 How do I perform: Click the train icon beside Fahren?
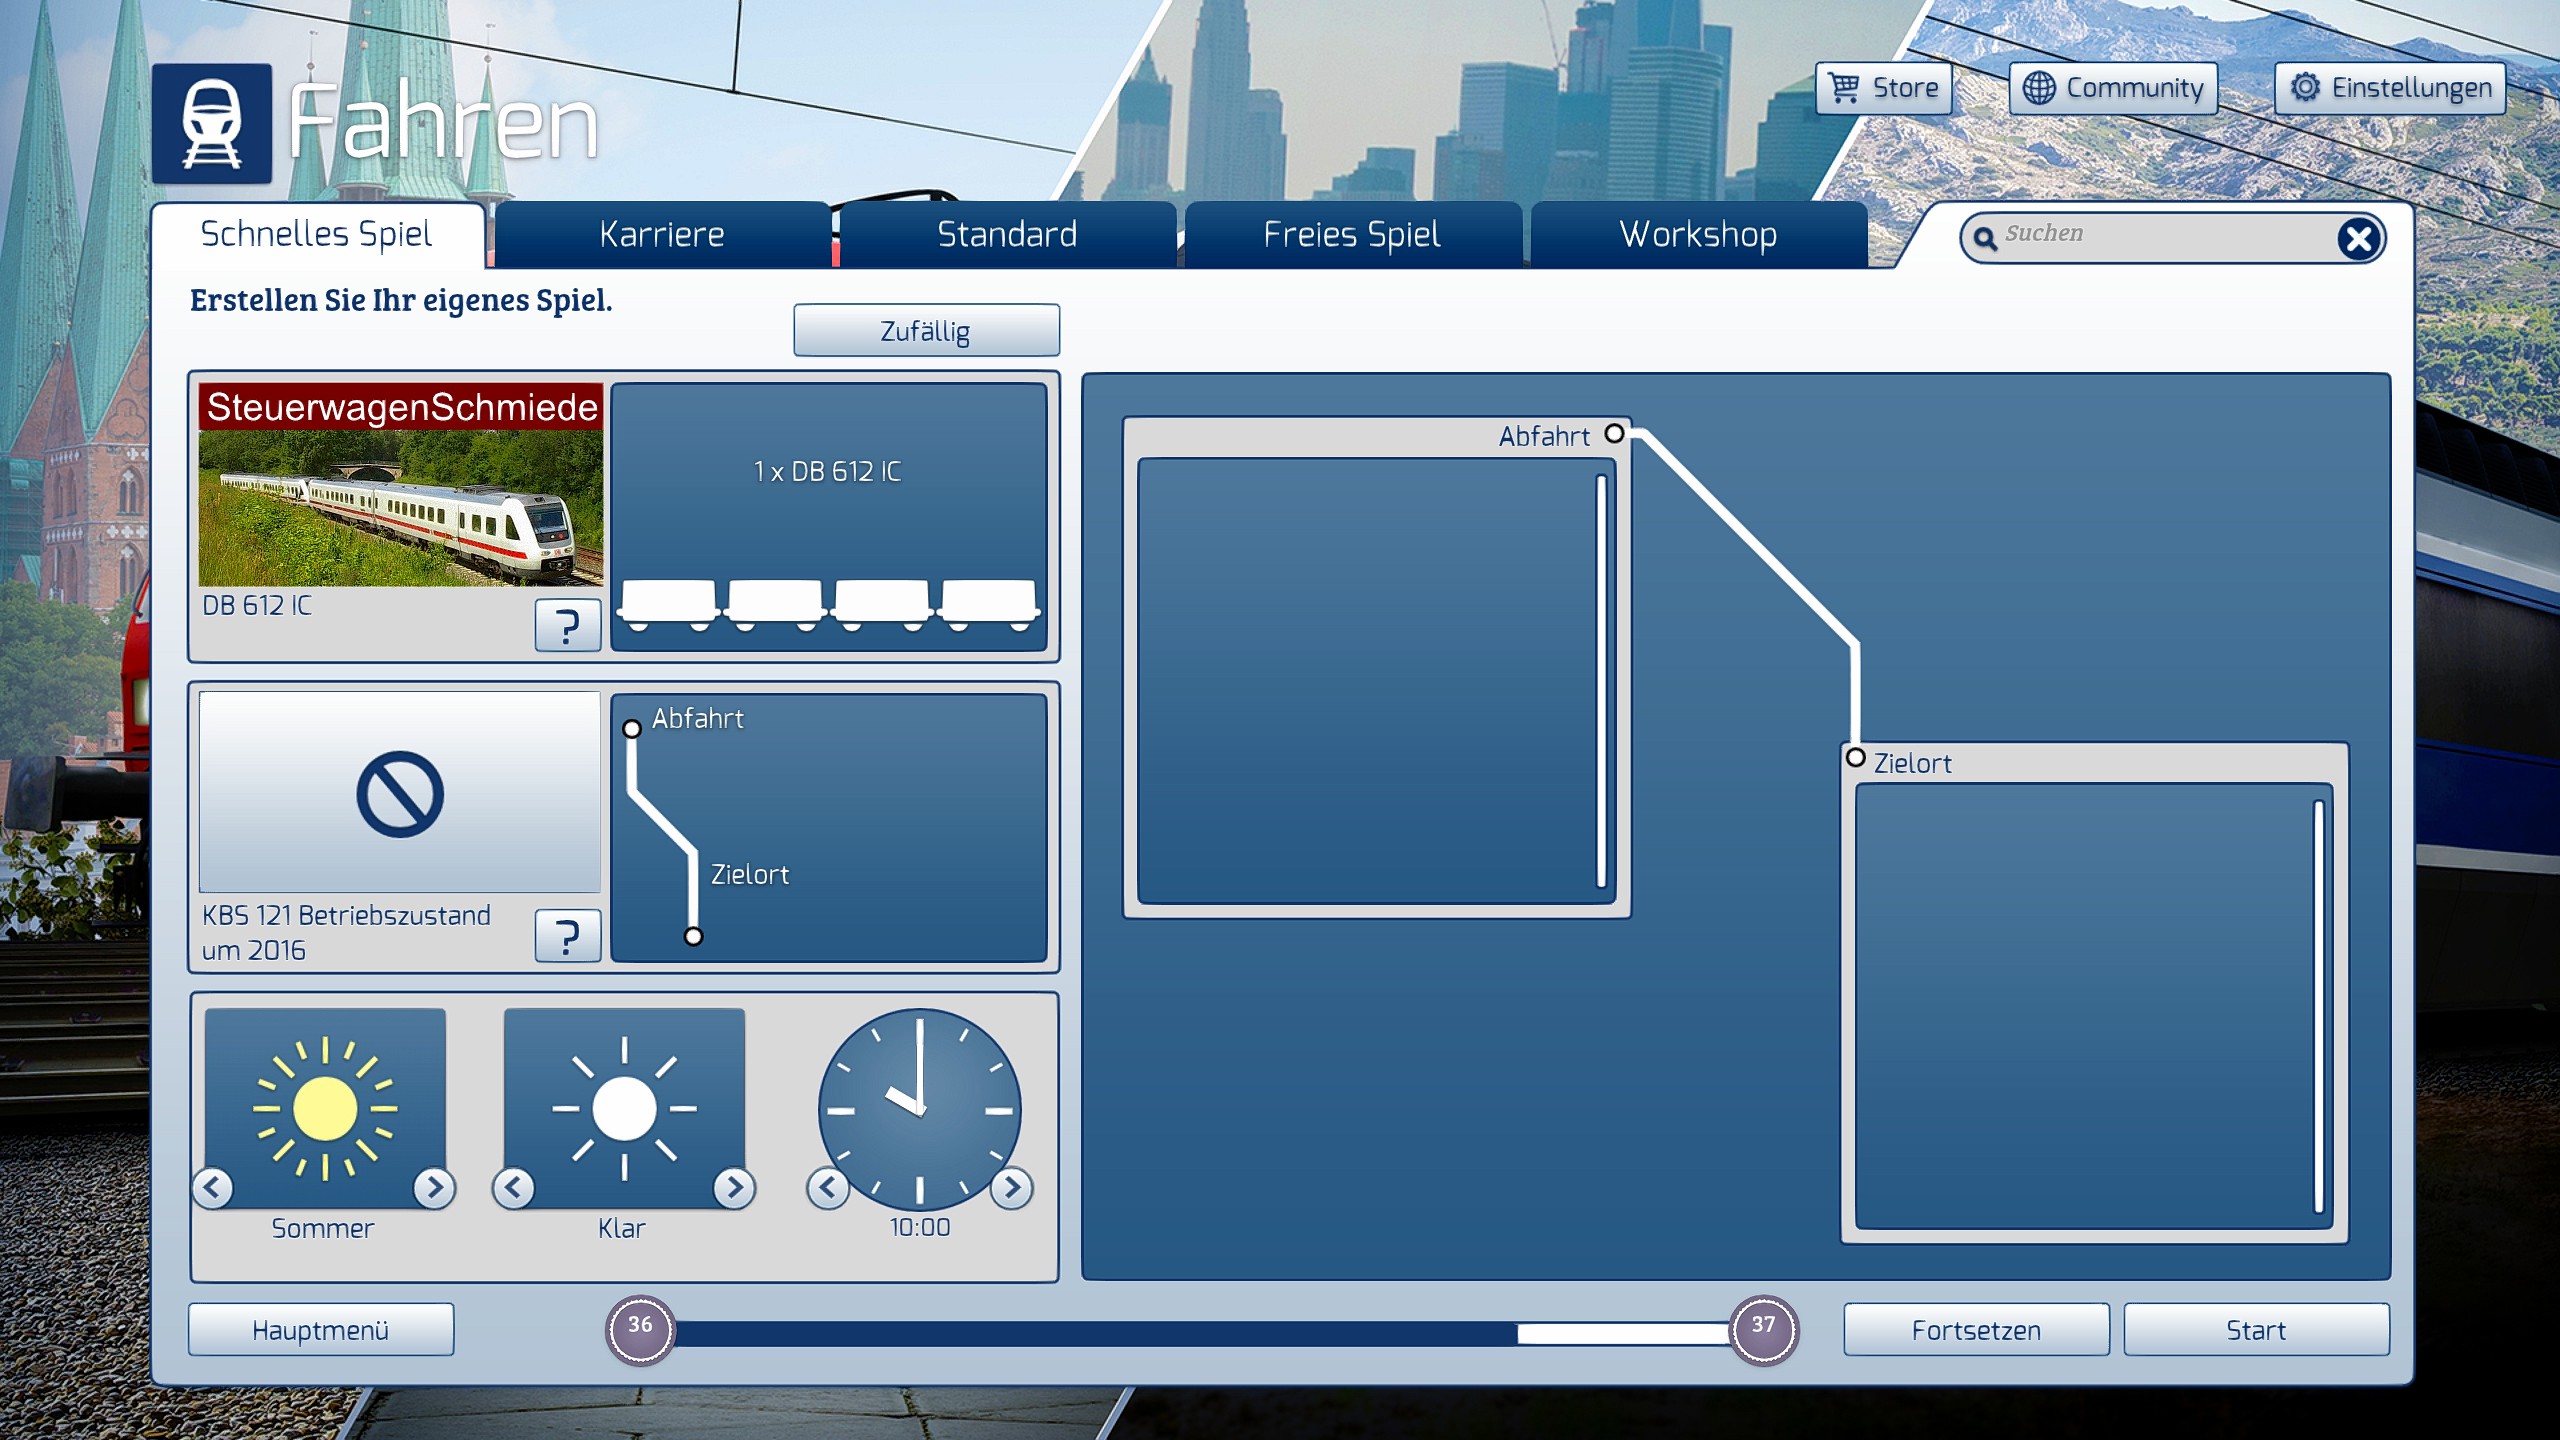(x=211, y=124)
